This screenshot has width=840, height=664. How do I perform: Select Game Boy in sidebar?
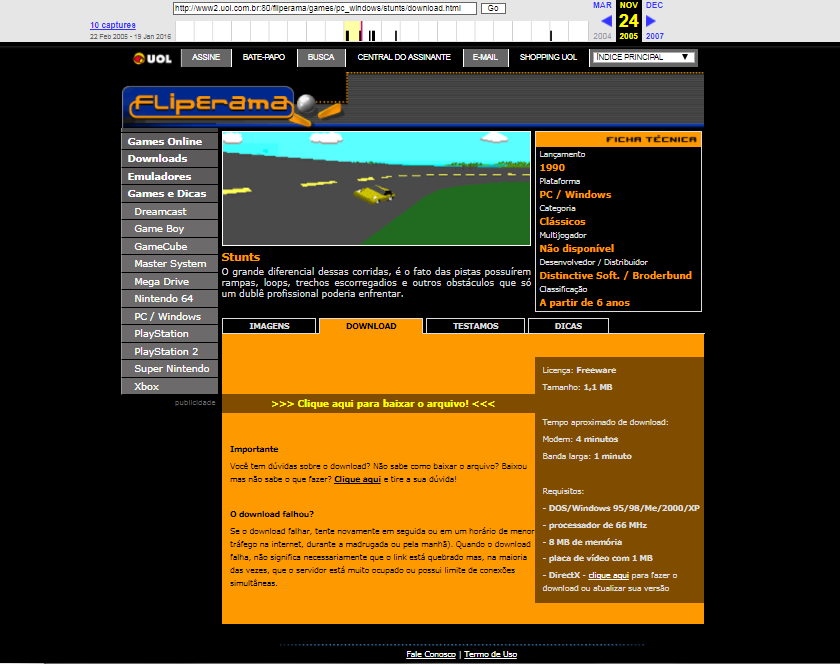[169, 229]
